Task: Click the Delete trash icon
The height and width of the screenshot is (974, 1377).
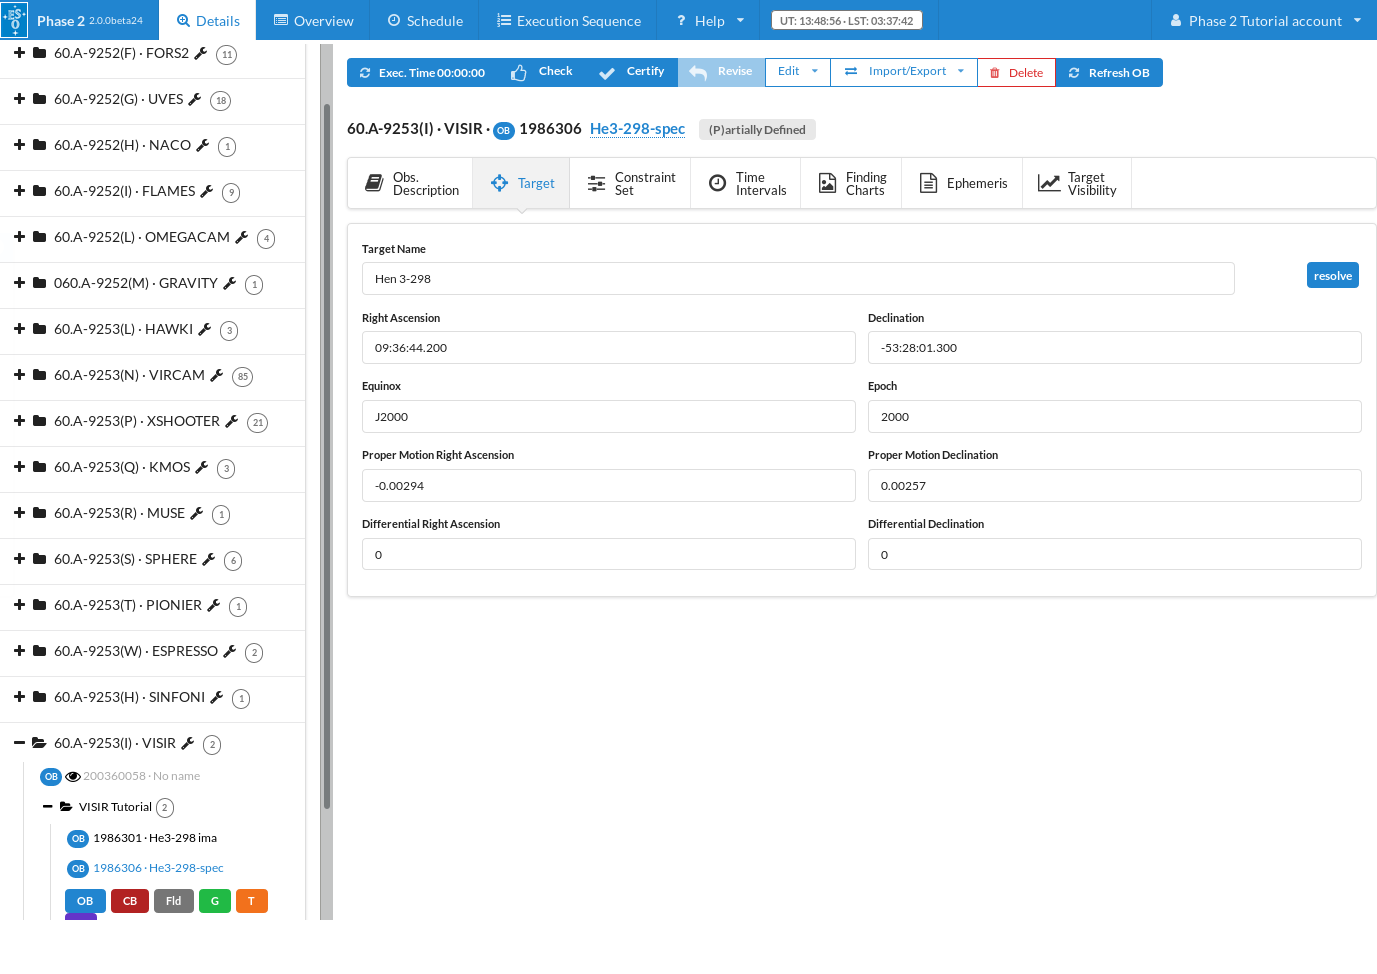Action: coord(994,73)
